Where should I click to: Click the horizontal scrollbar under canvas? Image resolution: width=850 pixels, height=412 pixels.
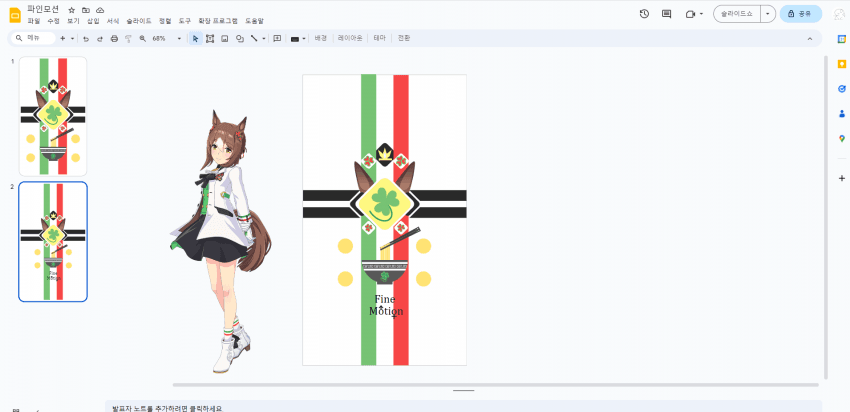[495, 385]
